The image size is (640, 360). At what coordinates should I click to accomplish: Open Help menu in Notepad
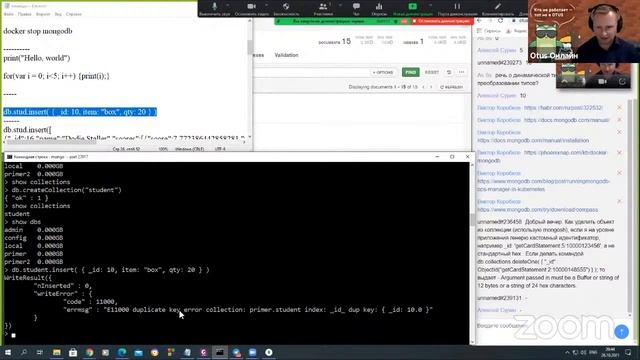[74, 14]
